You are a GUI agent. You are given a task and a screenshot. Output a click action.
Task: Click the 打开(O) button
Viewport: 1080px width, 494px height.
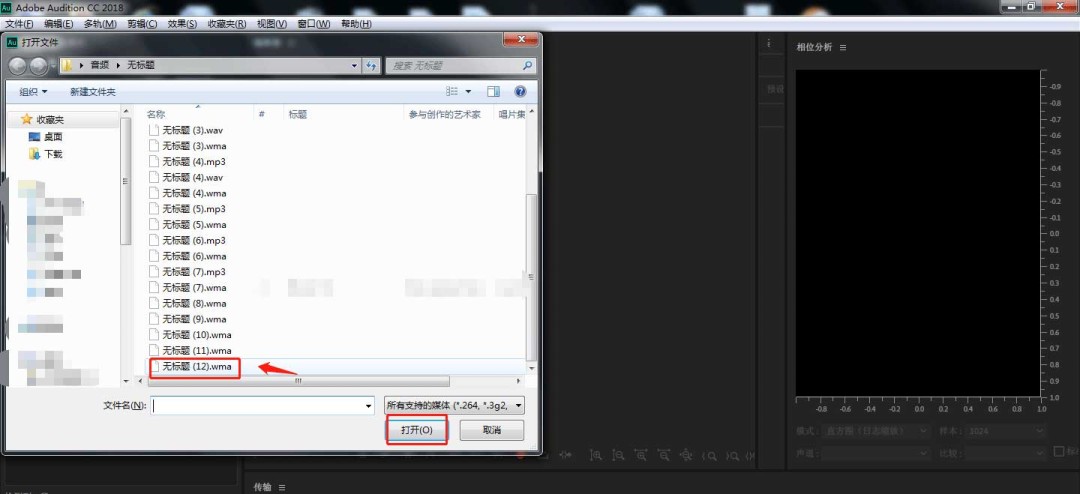point(417,430)
